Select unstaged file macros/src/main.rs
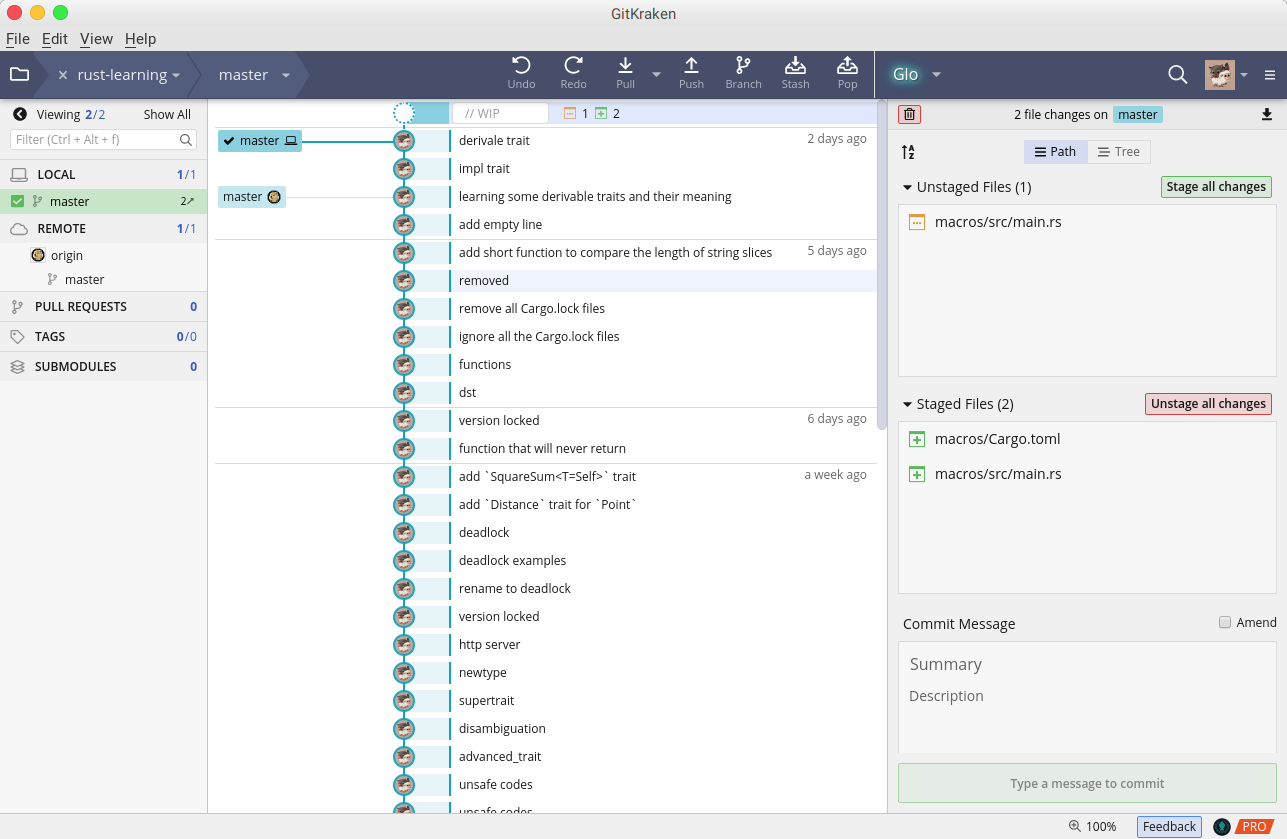The width and height of the screenshot is (1287, 839). click(x=1087, y=222)
